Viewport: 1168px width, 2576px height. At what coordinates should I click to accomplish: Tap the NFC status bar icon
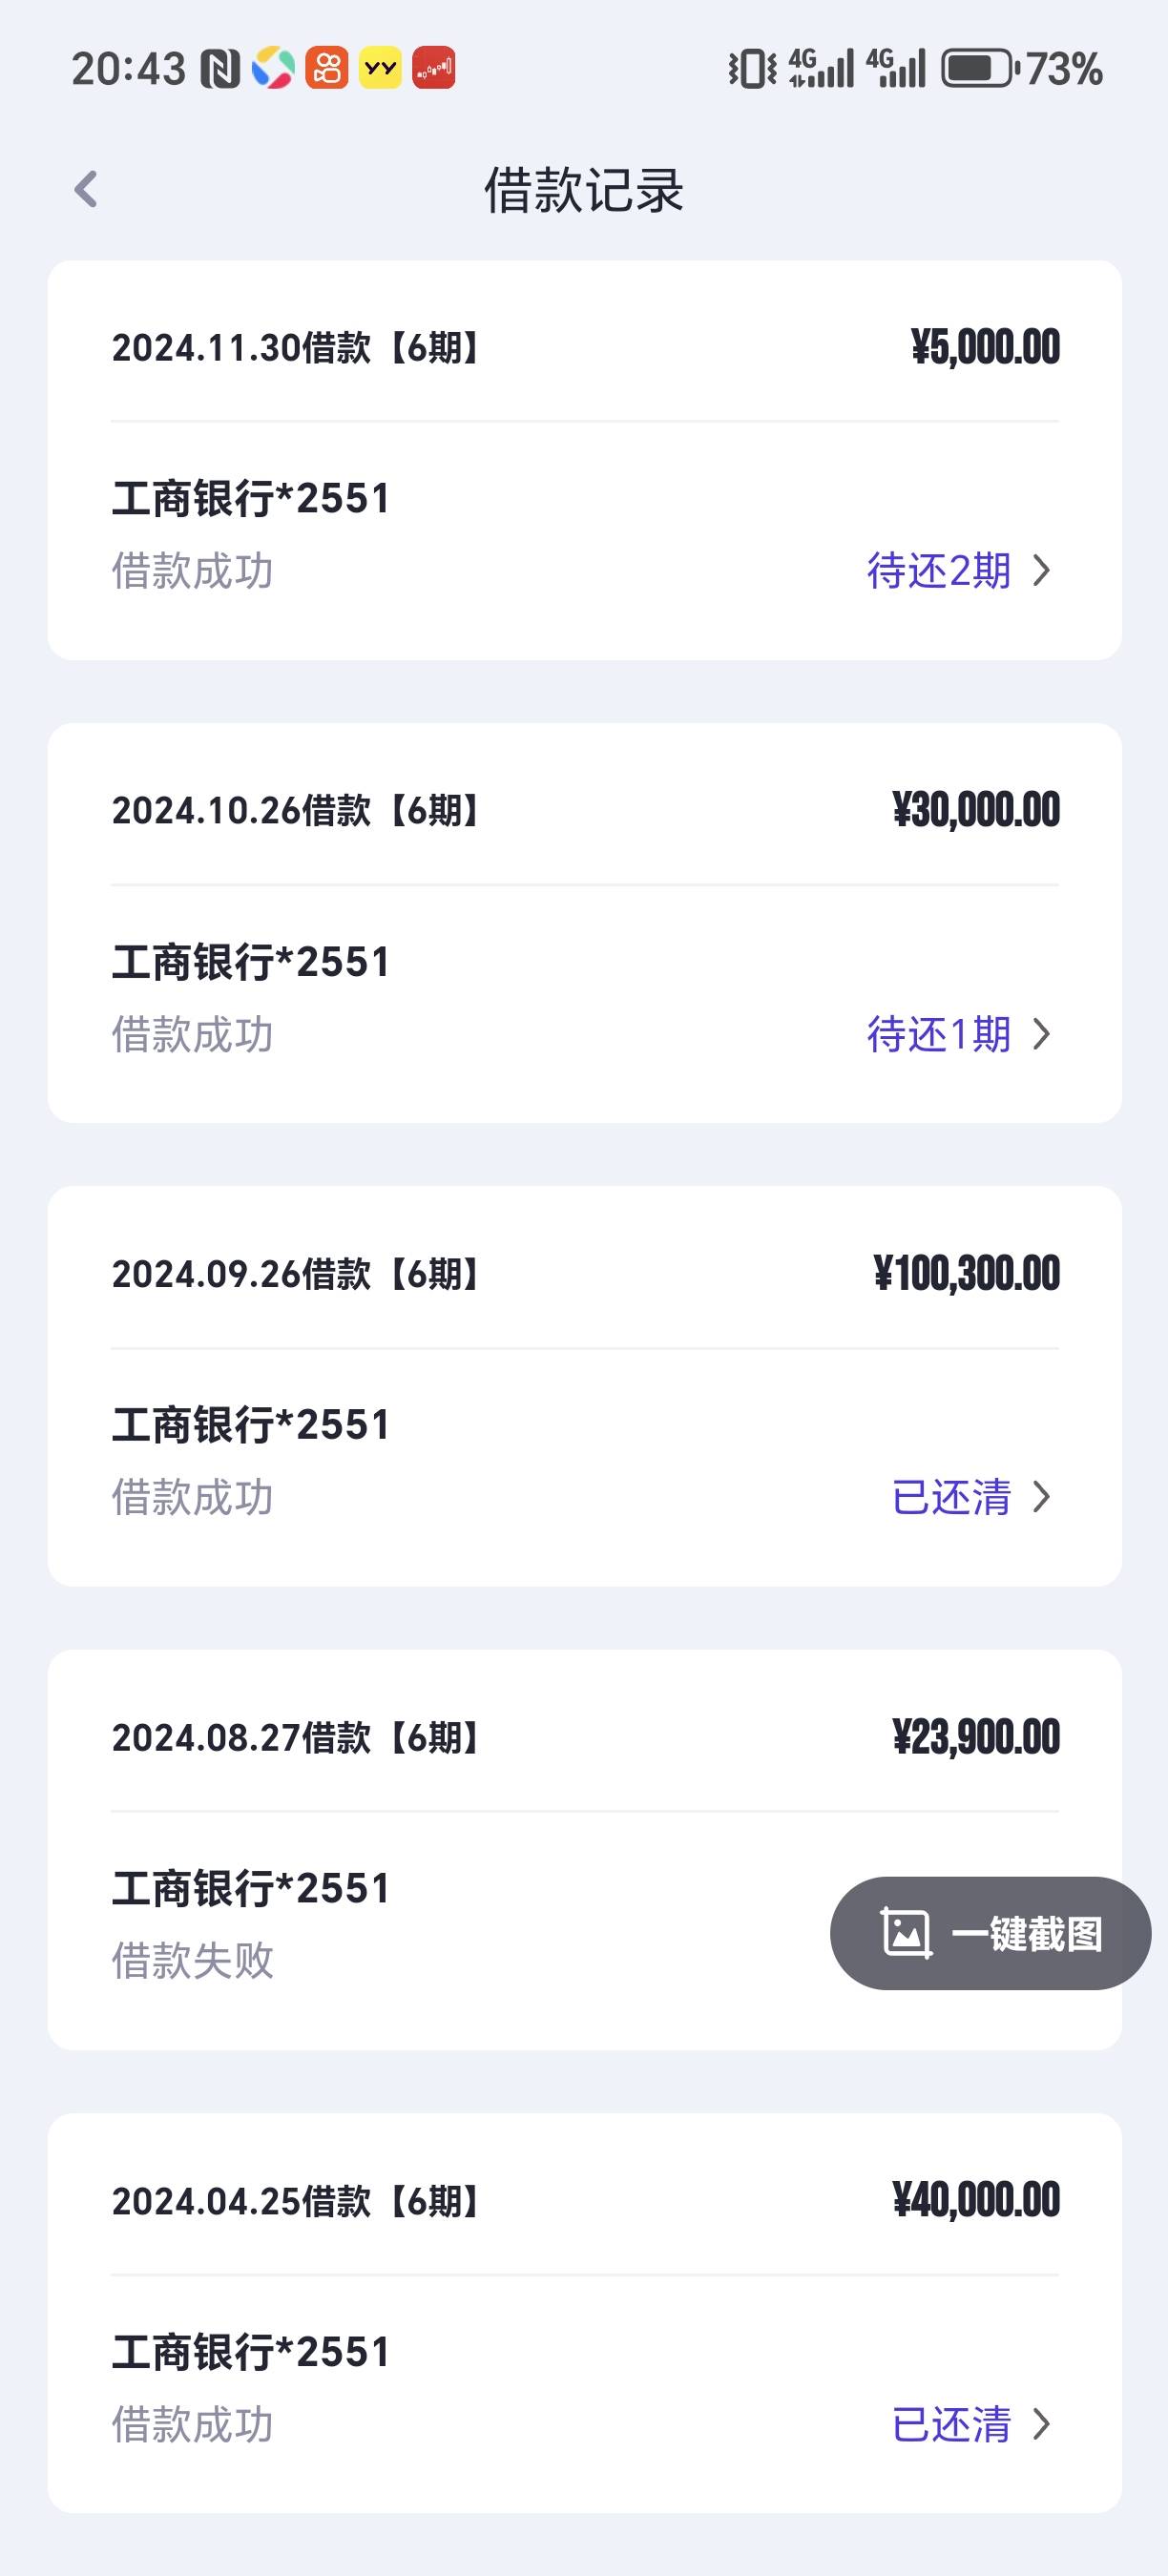(220, 69)
